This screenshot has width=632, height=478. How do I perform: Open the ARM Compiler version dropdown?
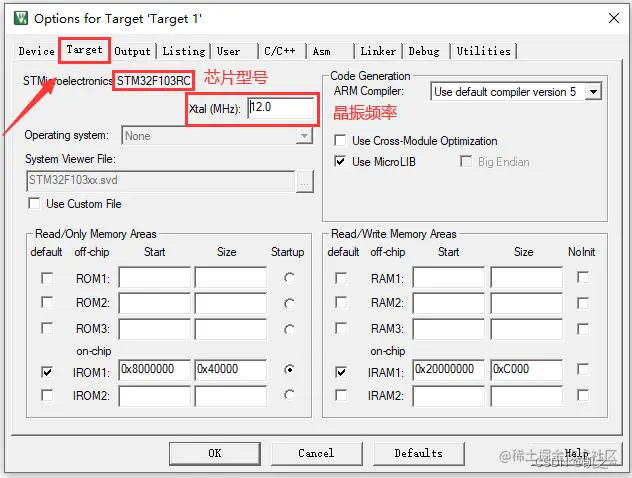pyautogui.click(x=593, y=92)
